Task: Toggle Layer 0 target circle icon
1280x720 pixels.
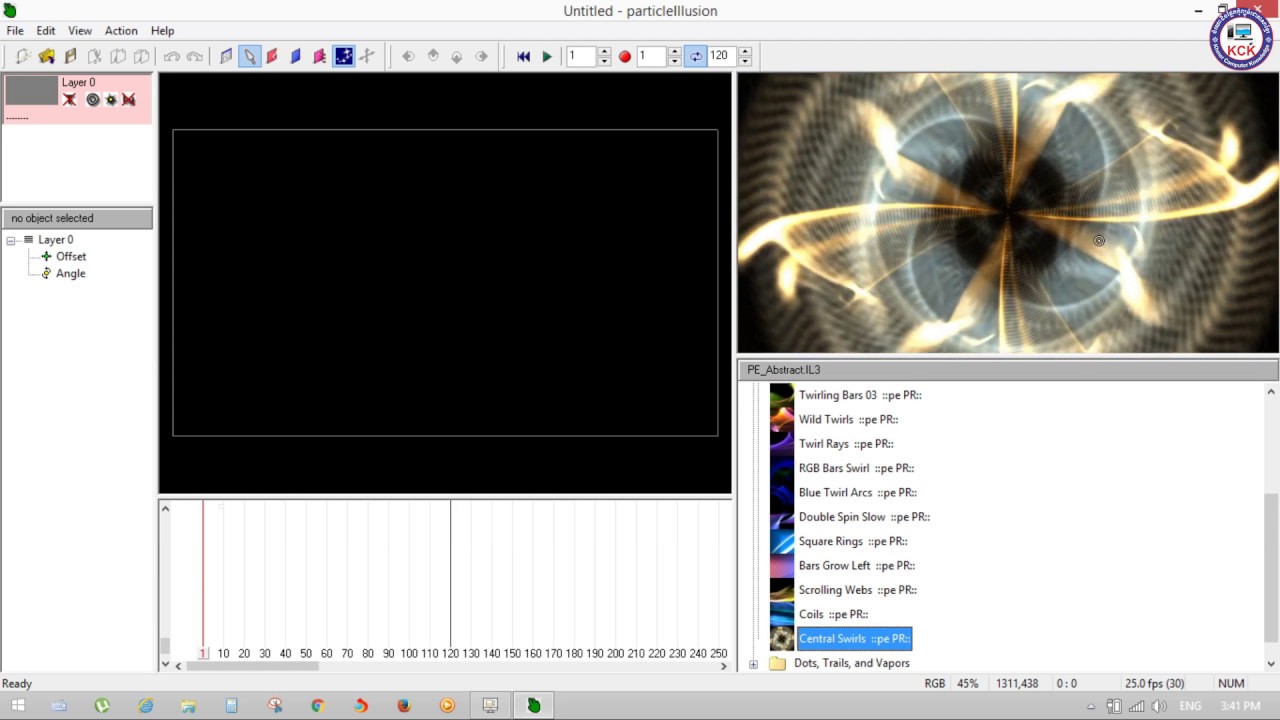Action: point(93,100)
